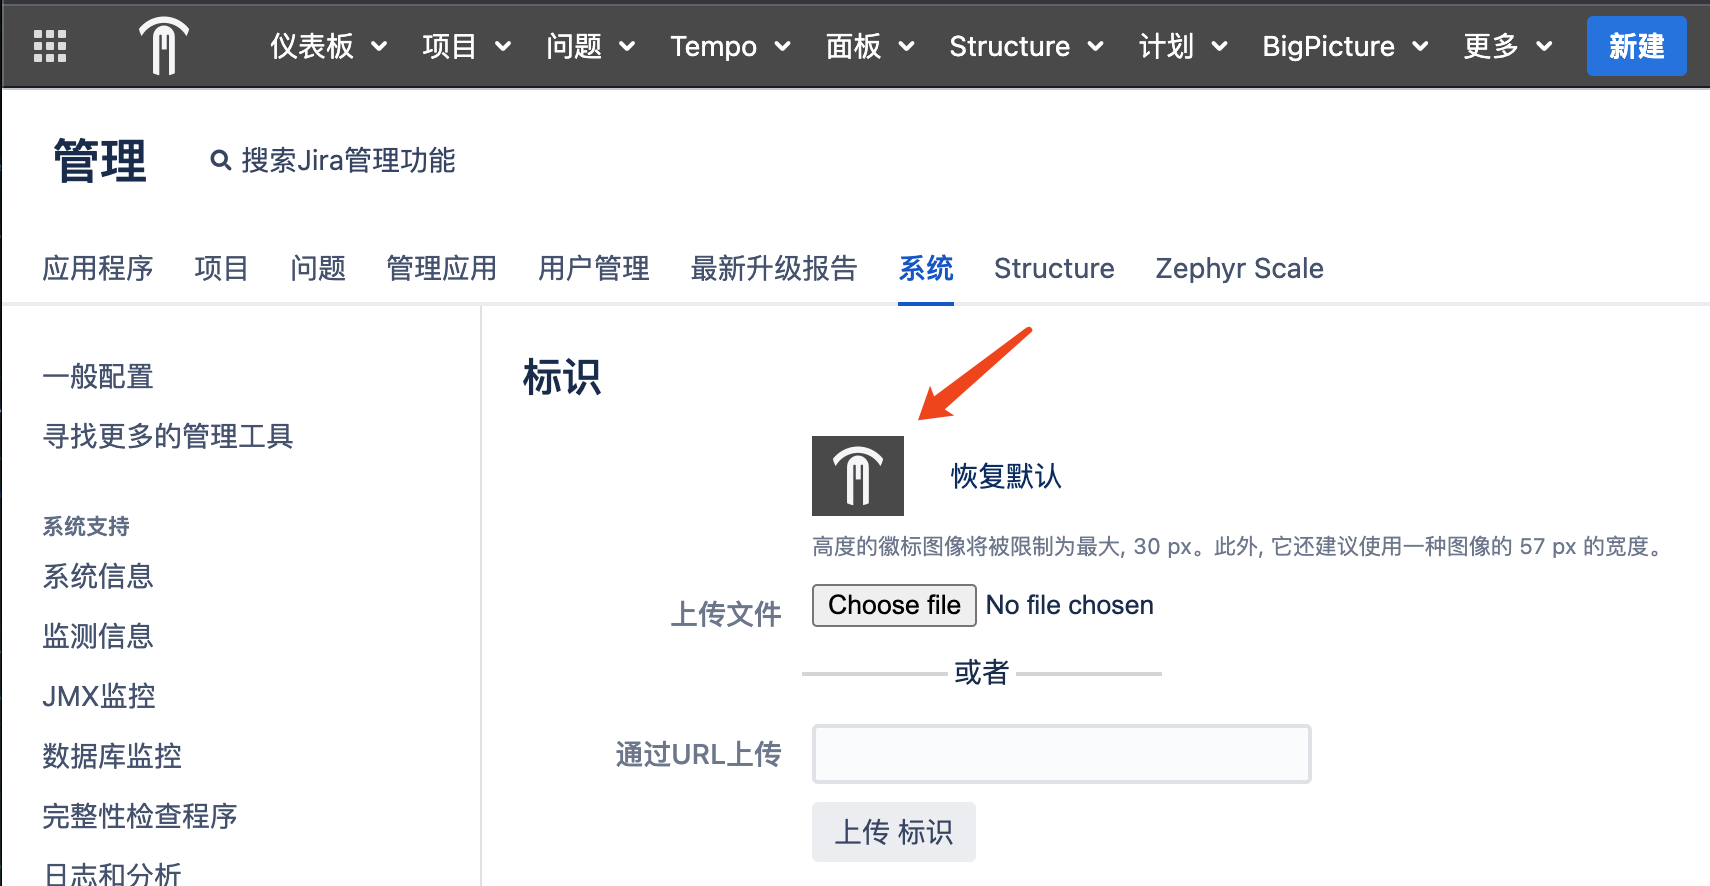The width and height of the screenshot is (1710, 886).
Task: Focus the 通过URL上传 input field
Action: (x=1061, y=754)
